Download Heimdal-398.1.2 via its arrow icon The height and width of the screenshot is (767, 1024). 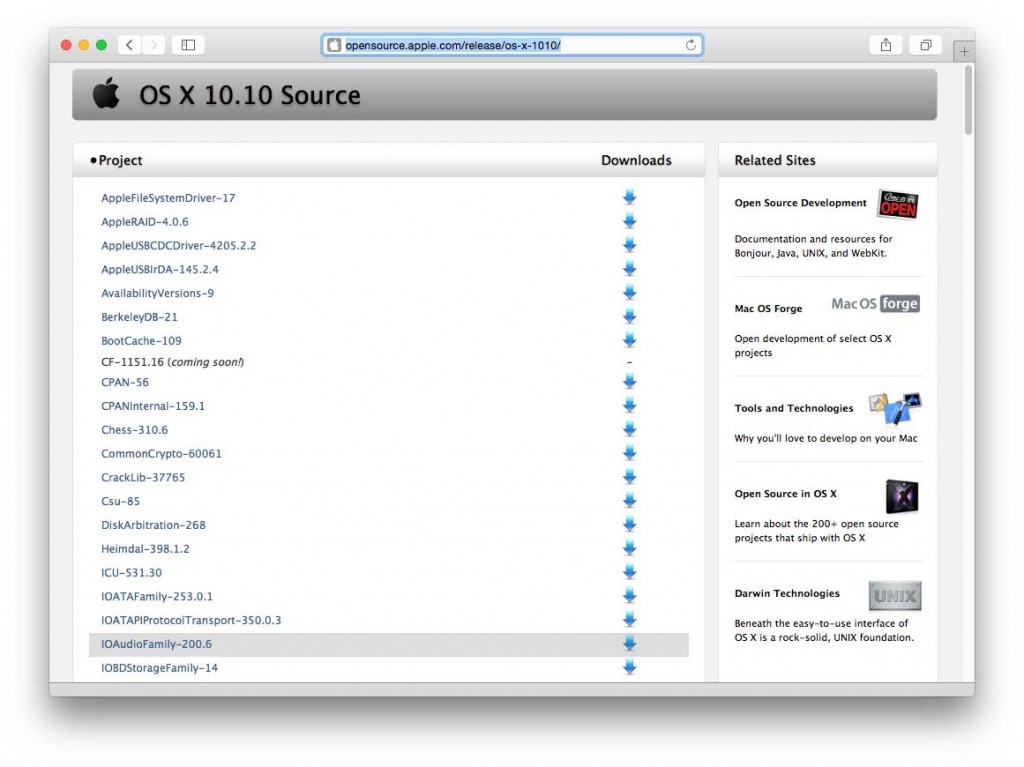(x=630, y=548)
